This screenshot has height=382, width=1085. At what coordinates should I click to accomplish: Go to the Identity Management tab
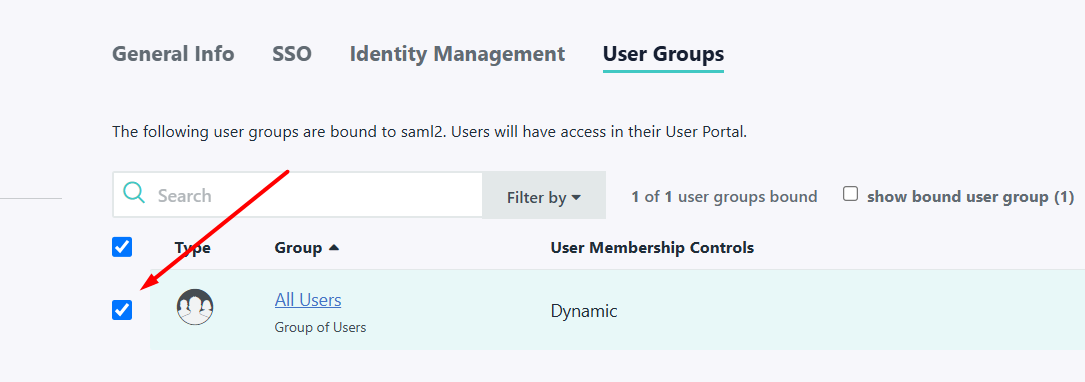pyautogui.click(x=457, y=54)
